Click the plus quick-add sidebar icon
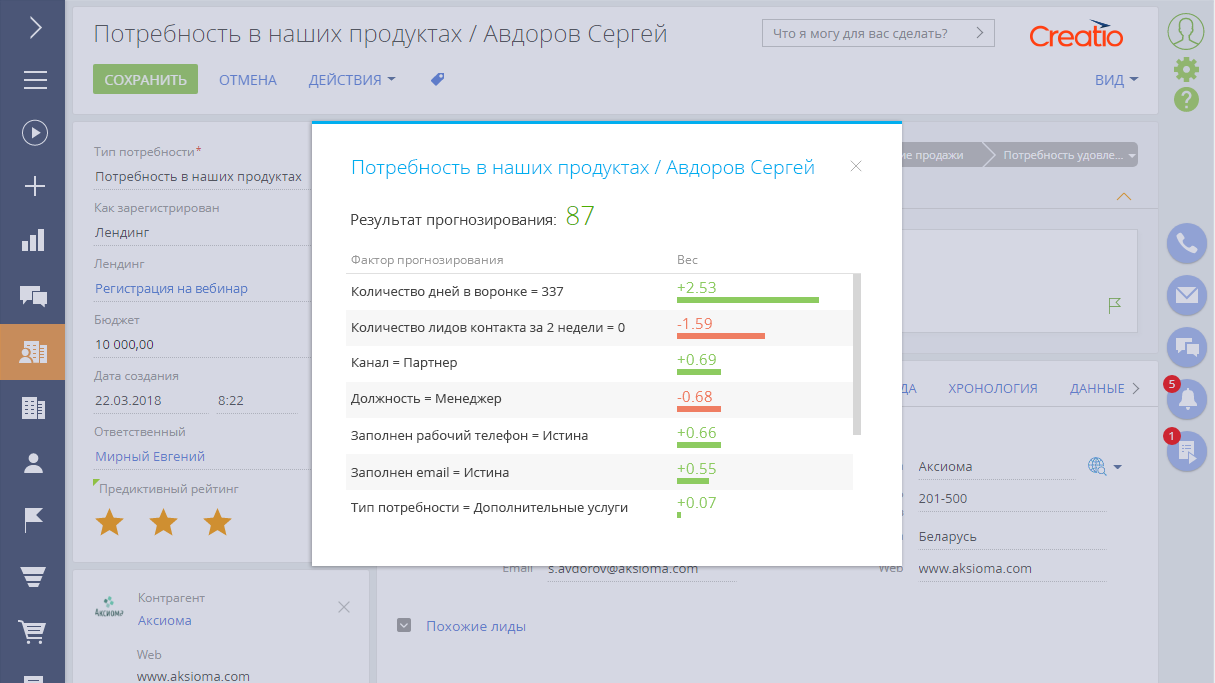The height and width of the screenshot is (683, 1215). (35, 186)
